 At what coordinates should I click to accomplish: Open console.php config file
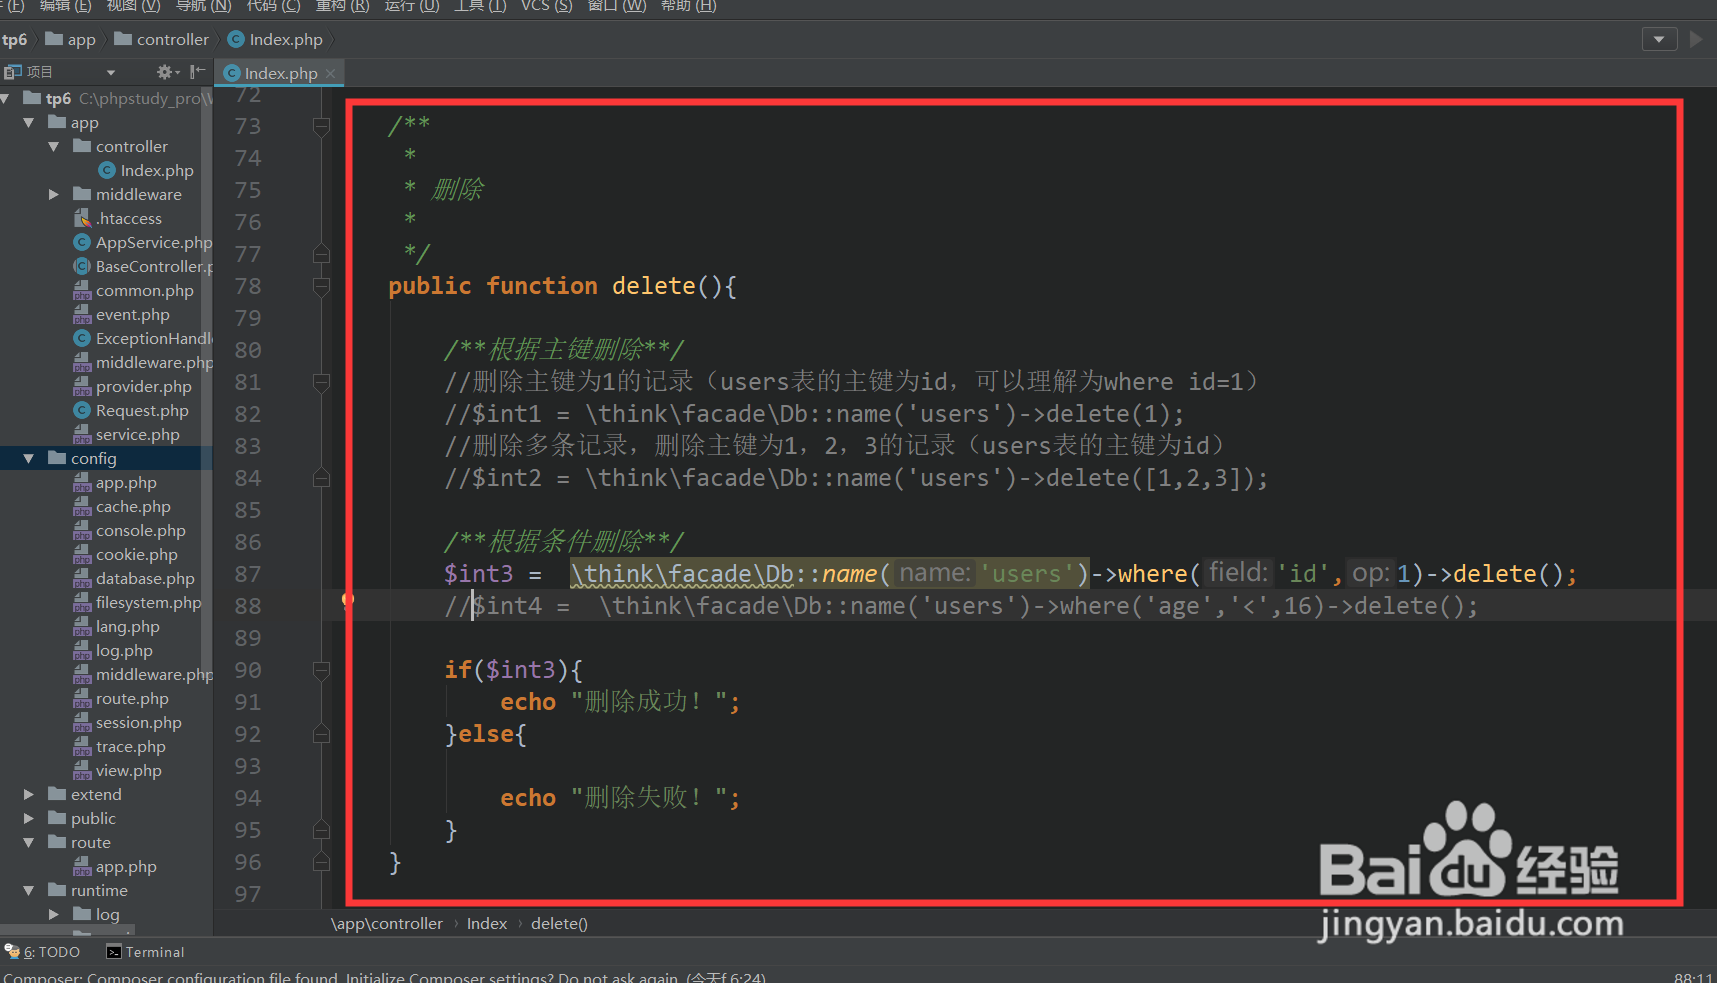pos(130,530)
